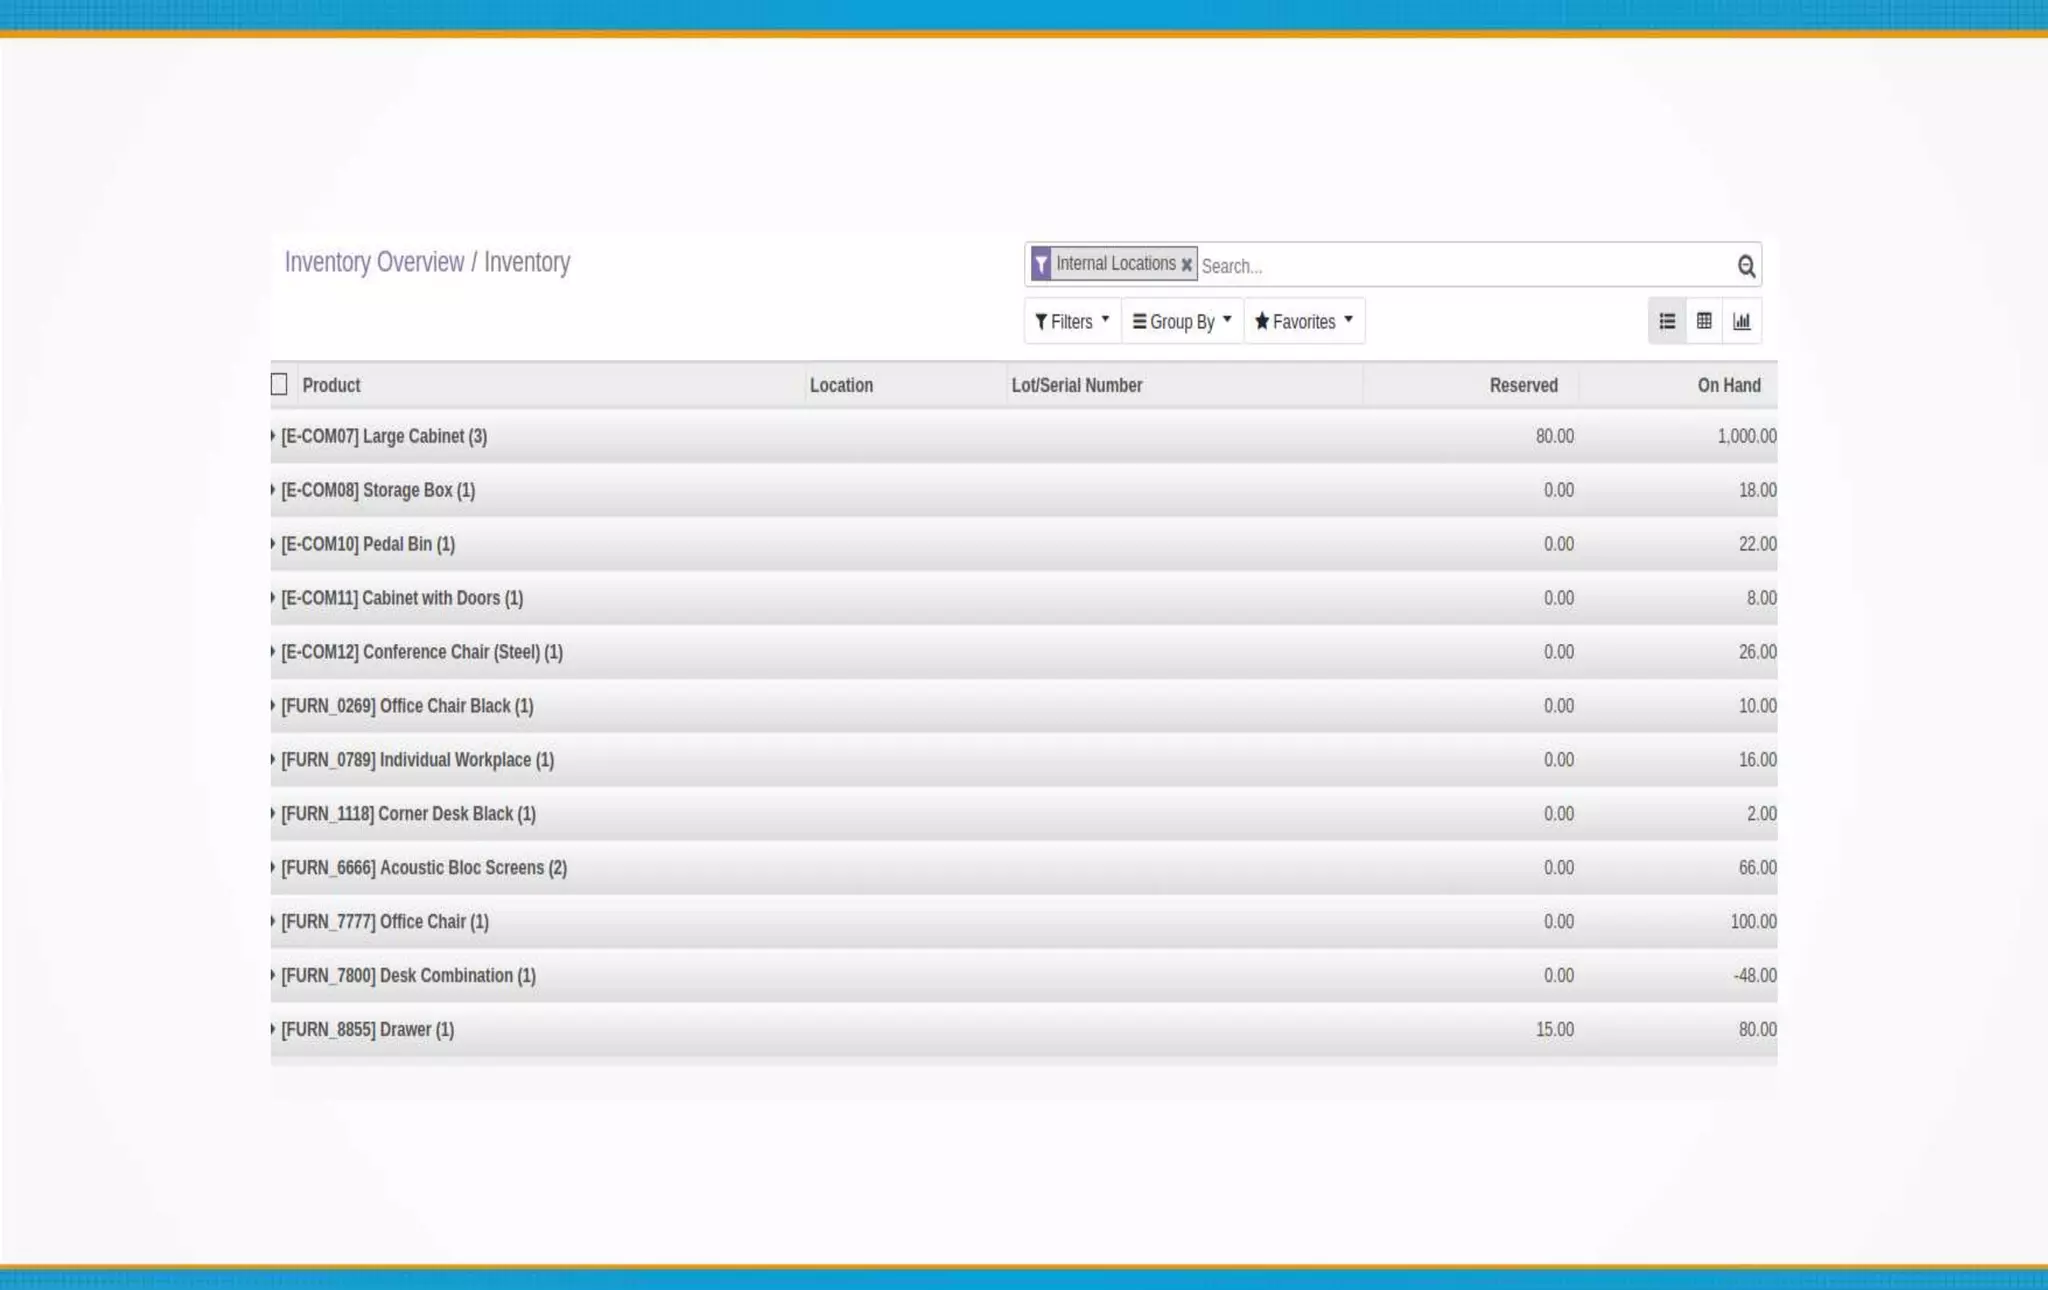Screen dimensions: 2048x1290
Task: Sort by the On Hand column
Action: (1728, 385)
